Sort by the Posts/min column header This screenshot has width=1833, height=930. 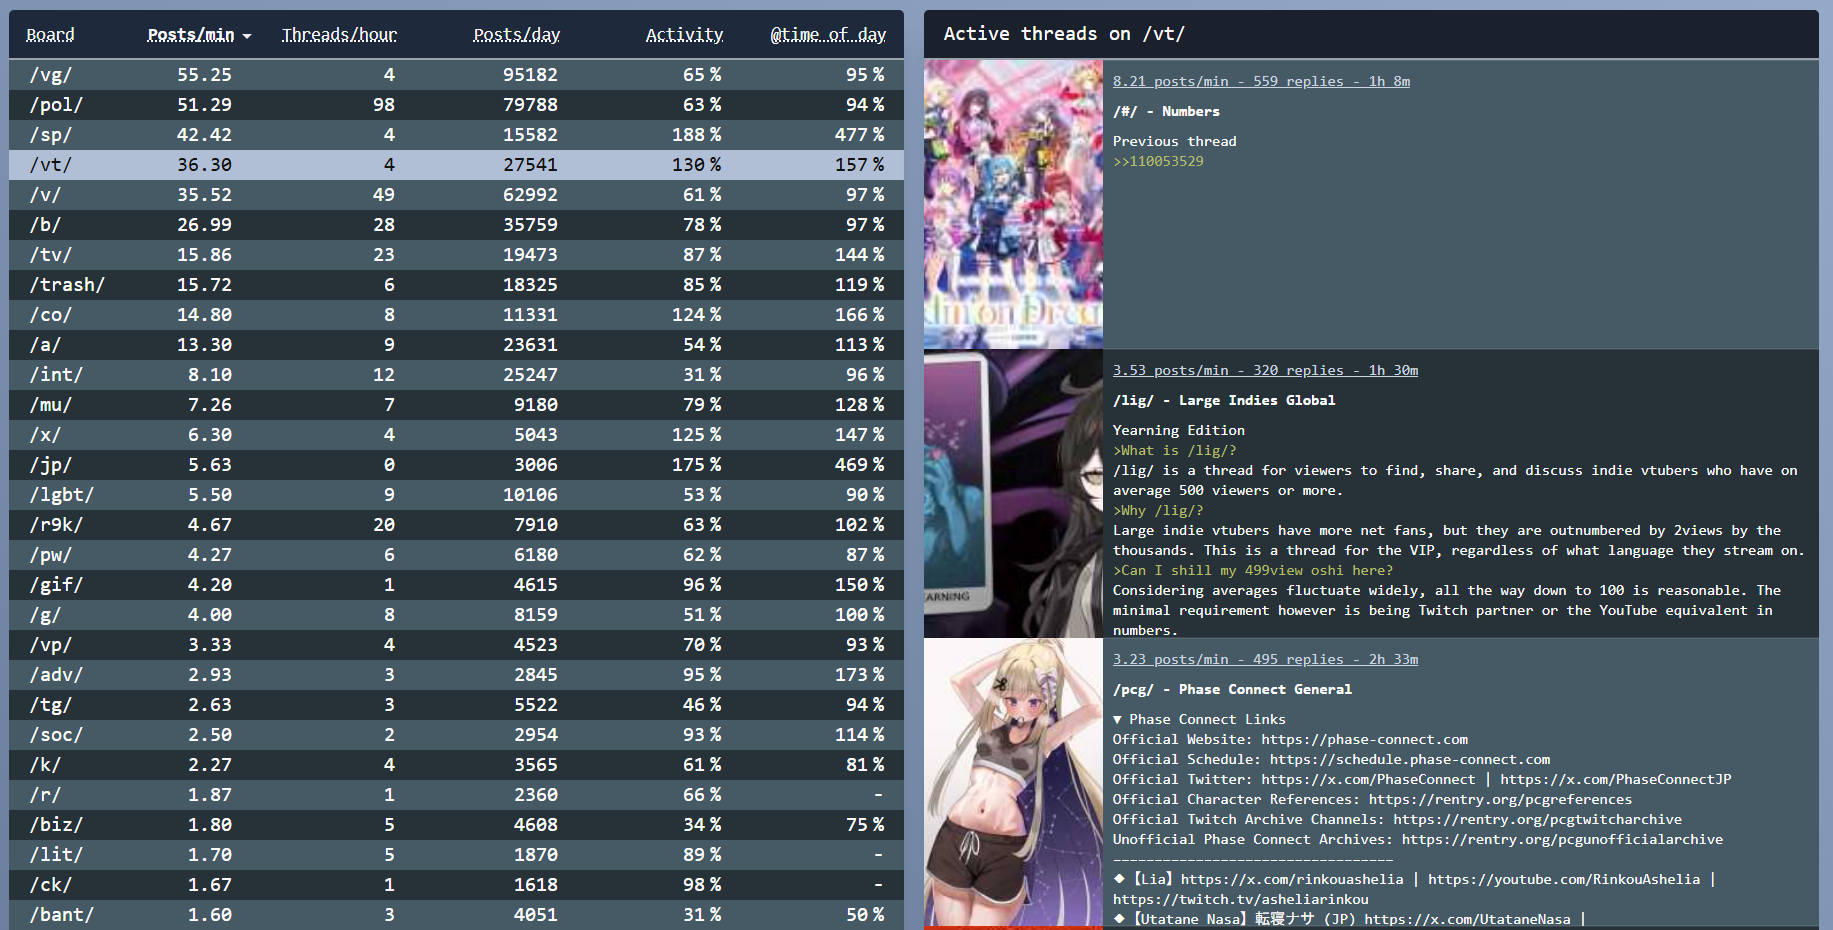(x=191, y=35)
